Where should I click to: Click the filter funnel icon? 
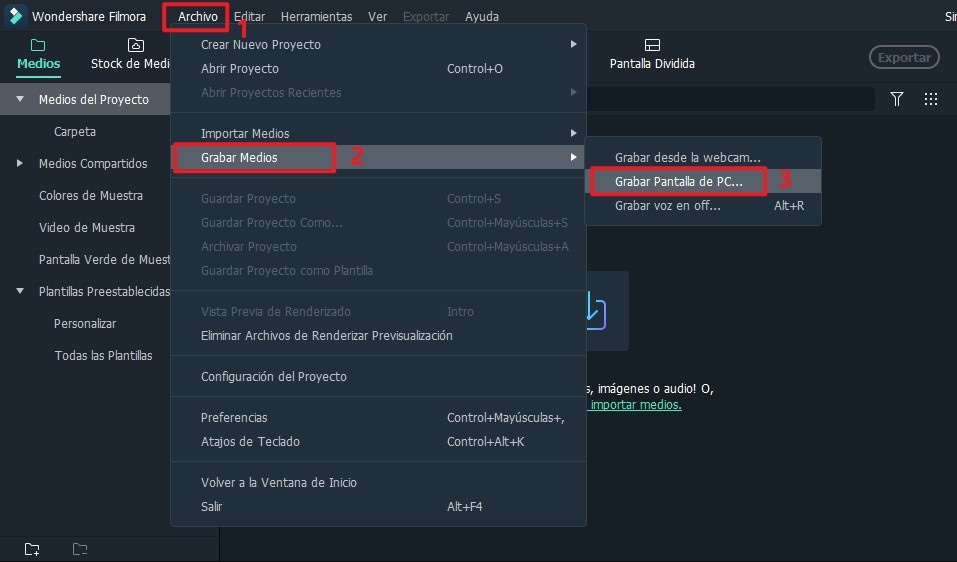coord(896,99)
